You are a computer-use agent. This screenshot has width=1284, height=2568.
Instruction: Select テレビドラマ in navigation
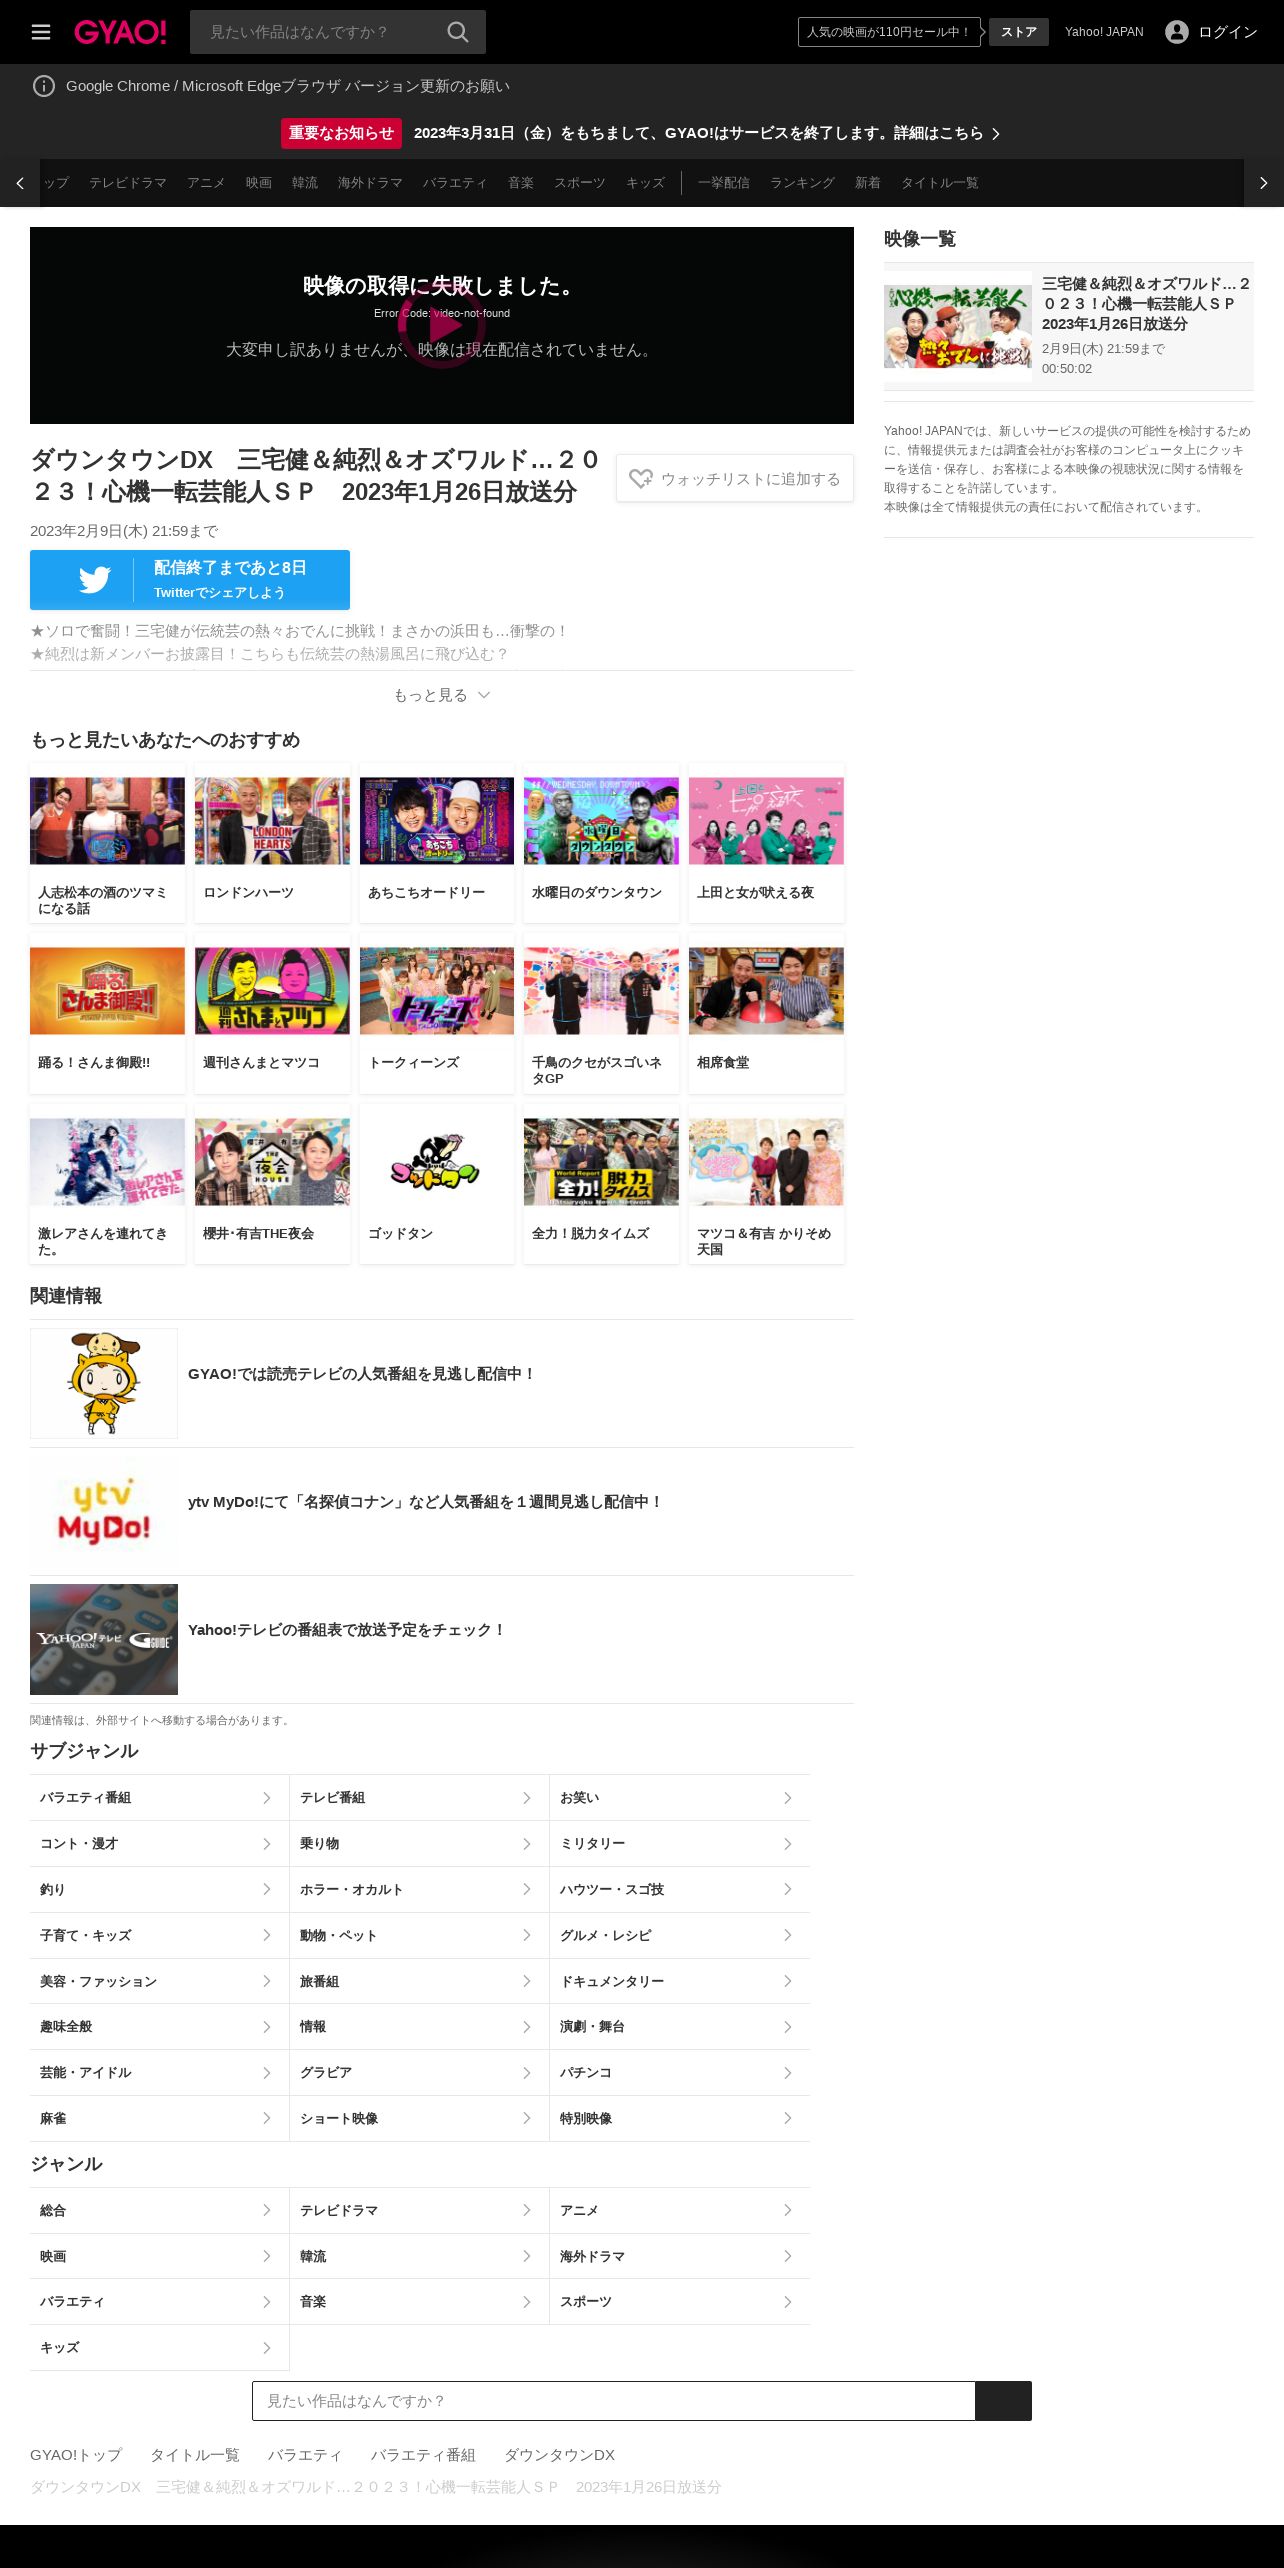[128, 183]
